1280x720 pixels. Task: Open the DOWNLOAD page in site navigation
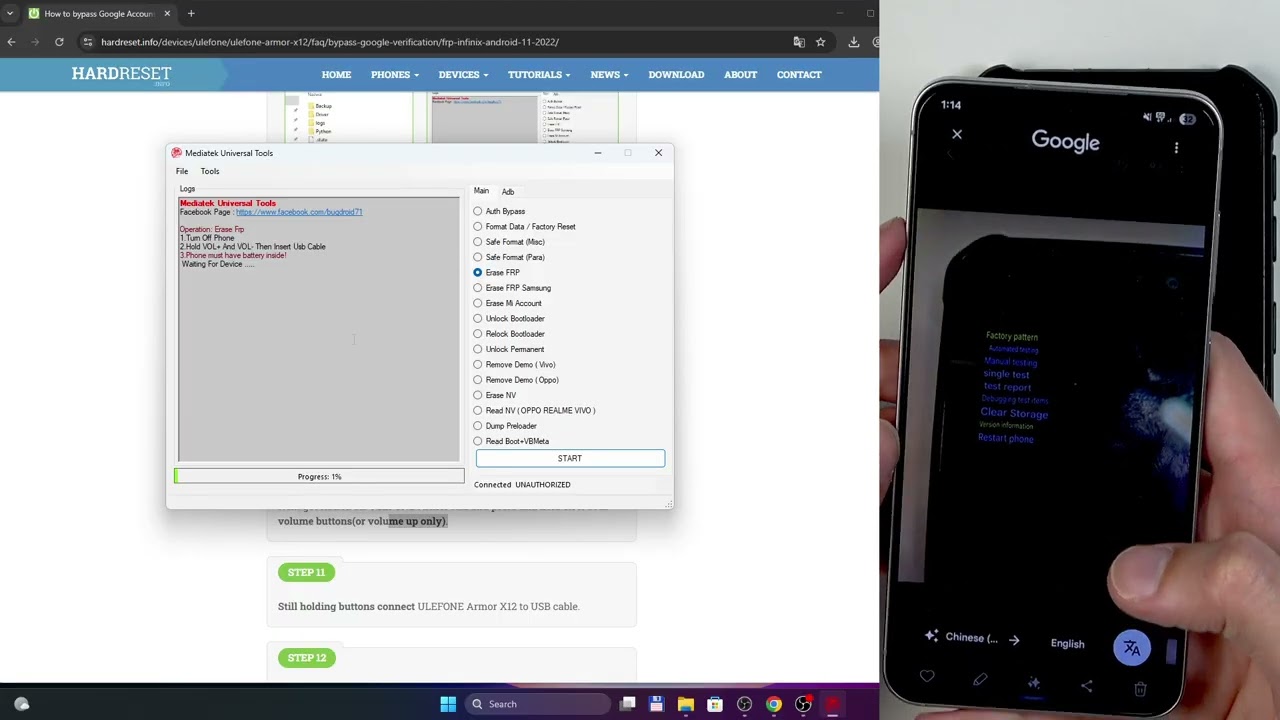[676, 75]
